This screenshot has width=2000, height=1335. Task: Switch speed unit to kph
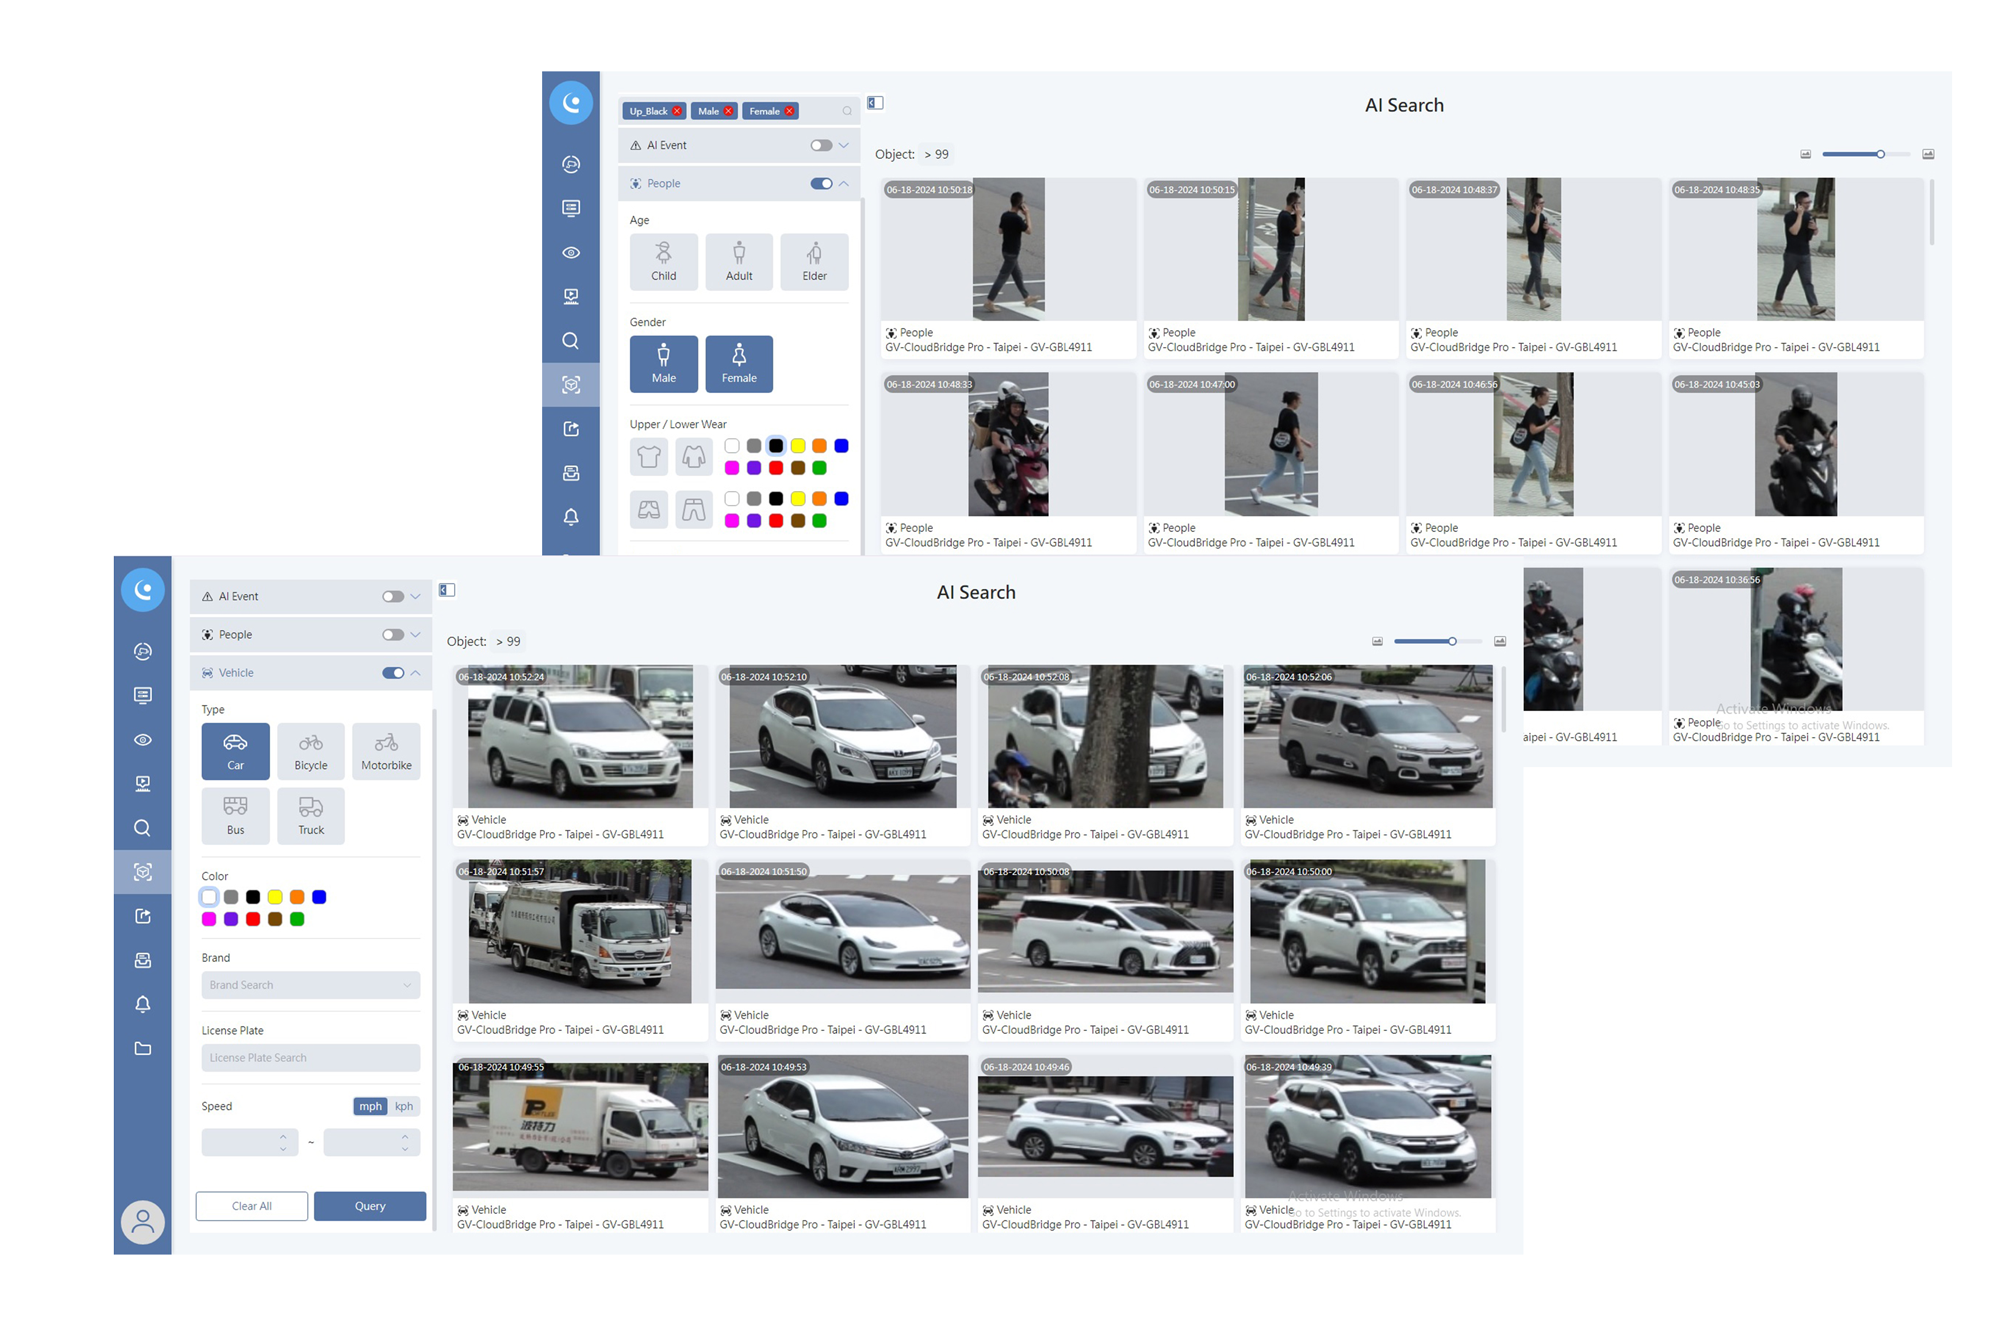pyautogui.click(x=404, y=1106)
